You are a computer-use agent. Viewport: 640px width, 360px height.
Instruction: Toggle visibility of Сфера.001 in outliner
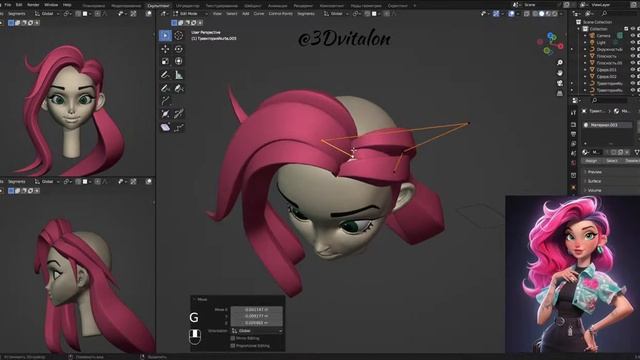[633, 70]
